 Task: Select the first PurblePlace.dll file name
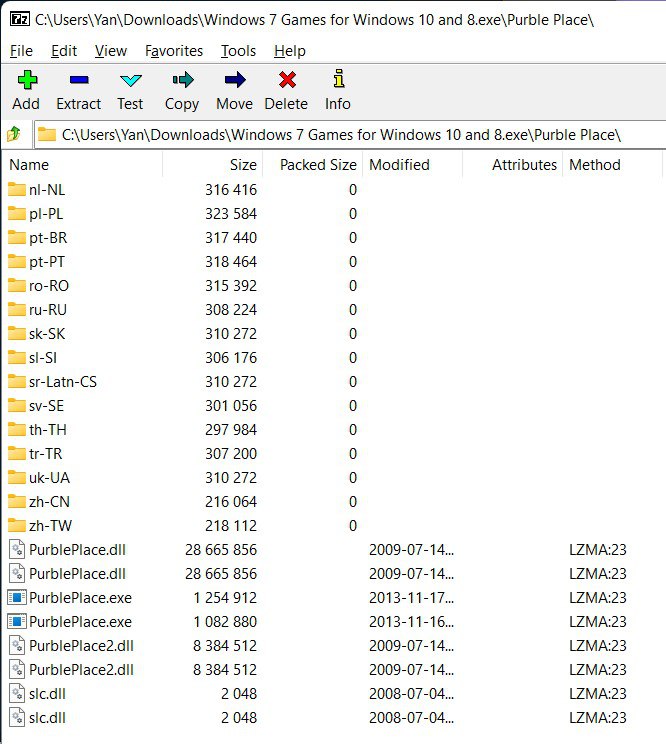[x=77, y=549]
